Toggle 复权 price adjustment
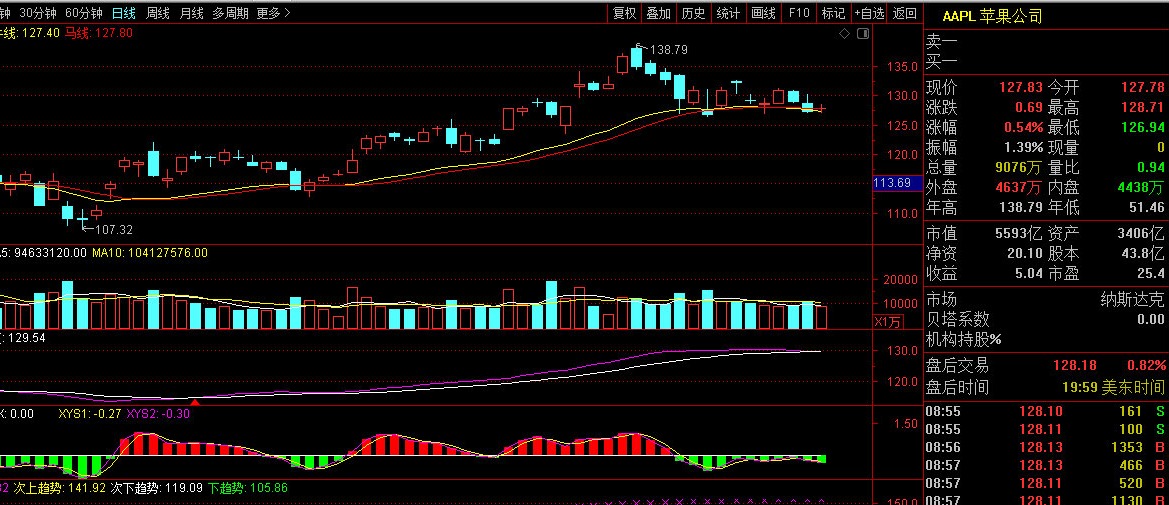This screenshot has height=505, width=1169. click(624, 13)
